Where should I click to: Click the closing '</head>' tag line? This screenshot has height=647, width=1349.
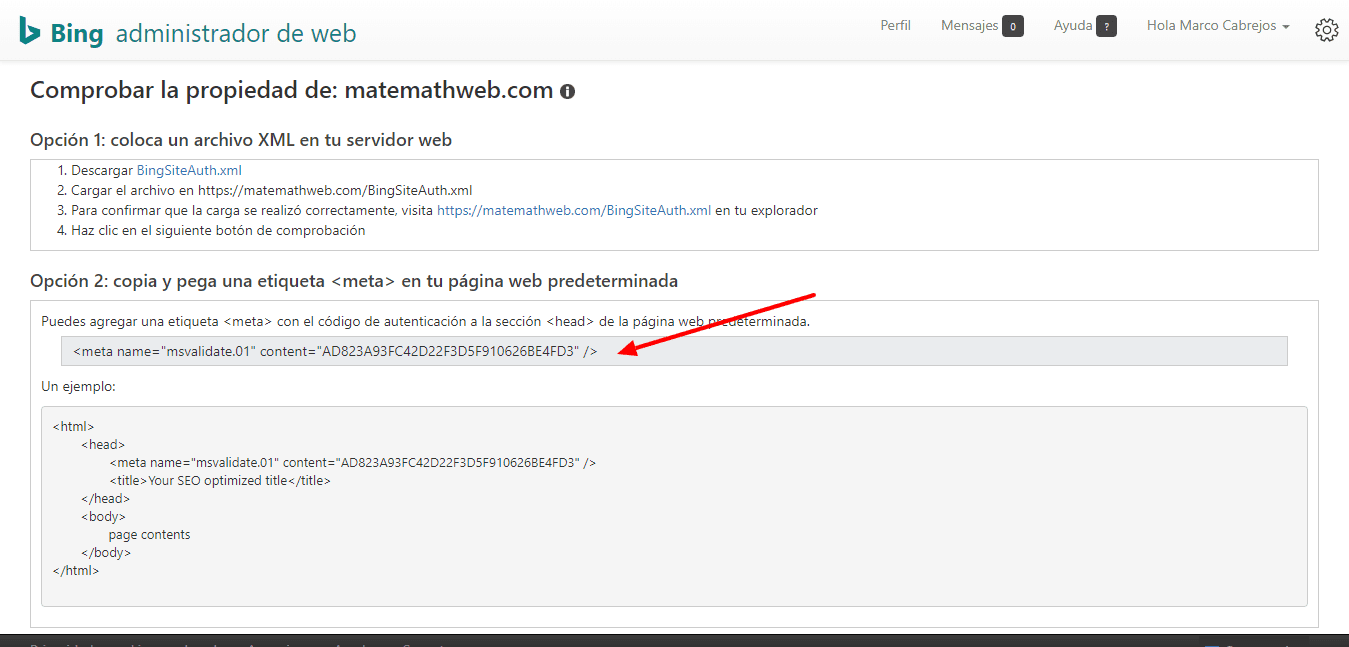(x=106, y=499)
